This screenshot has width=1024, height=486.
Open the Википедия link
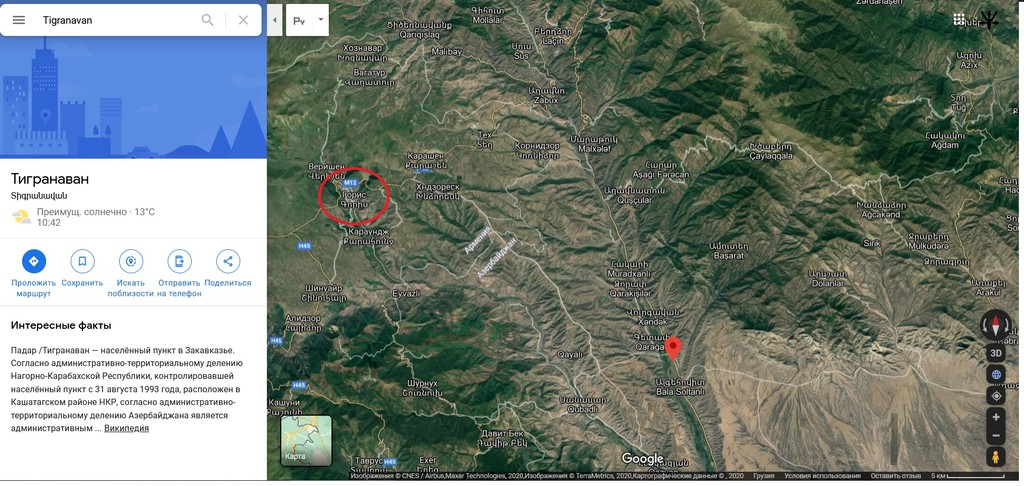coord(127,429)
